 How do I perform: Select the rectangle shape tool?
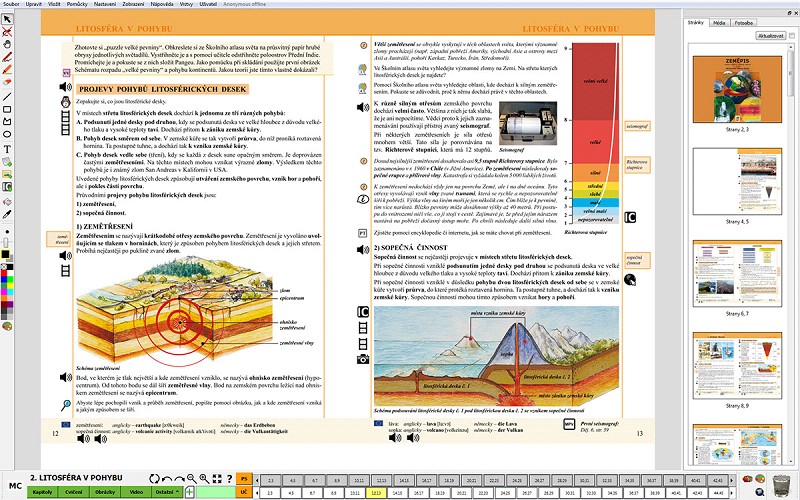pos(7,109)
